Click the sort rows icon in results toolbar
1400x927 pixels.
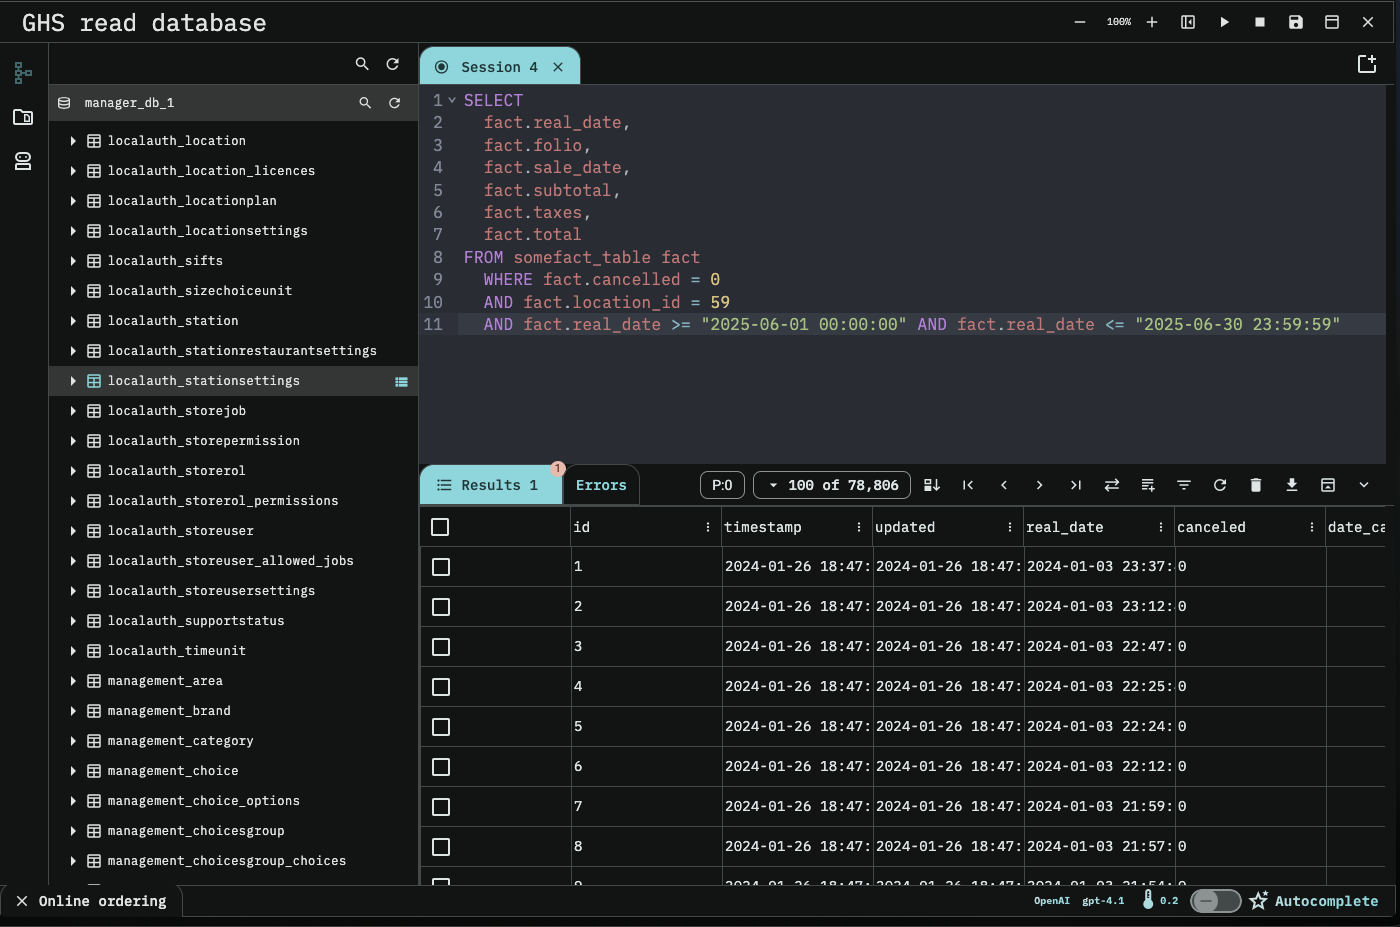tap(932, 485)
